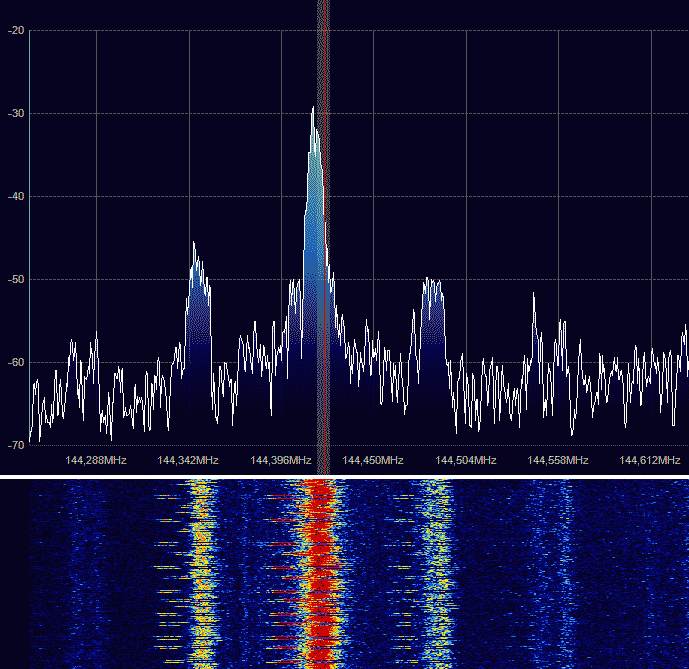The width and height of the screenshot is (689, 669).
Task: Click the -20 dB scale label
Action: tap(16, 30)
